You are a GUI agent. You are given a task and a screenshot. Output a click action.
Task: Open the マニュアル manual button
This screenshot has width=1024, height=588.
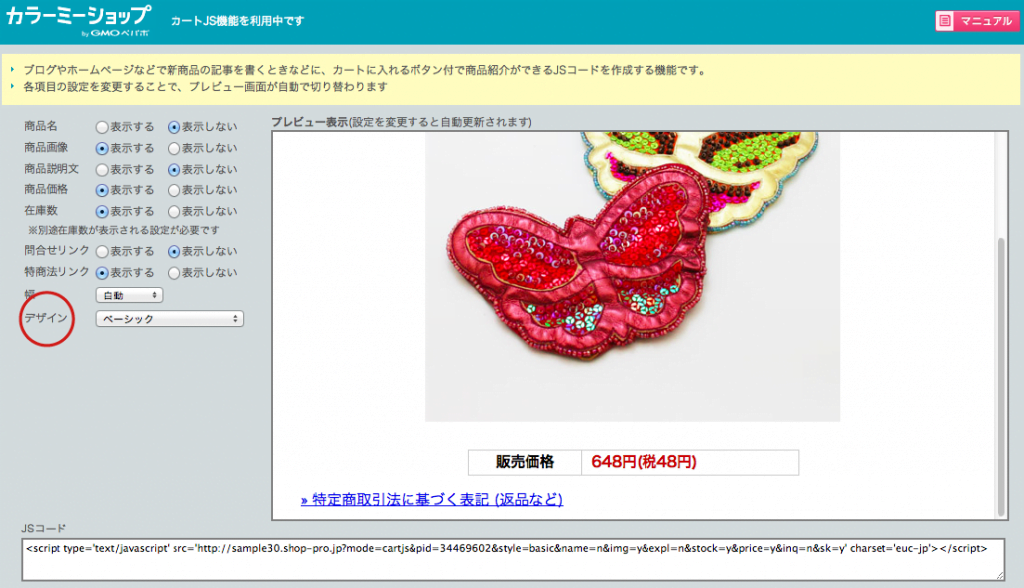click(977, 21)
